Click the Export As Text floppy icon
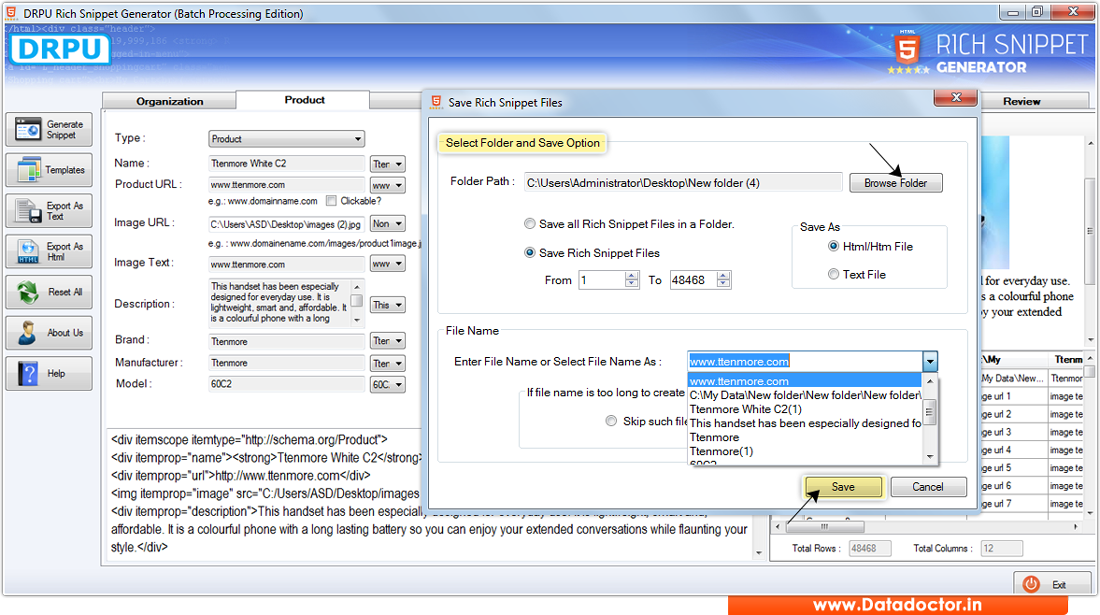Viewport: 1100px width, 615px height. point(29,211)
